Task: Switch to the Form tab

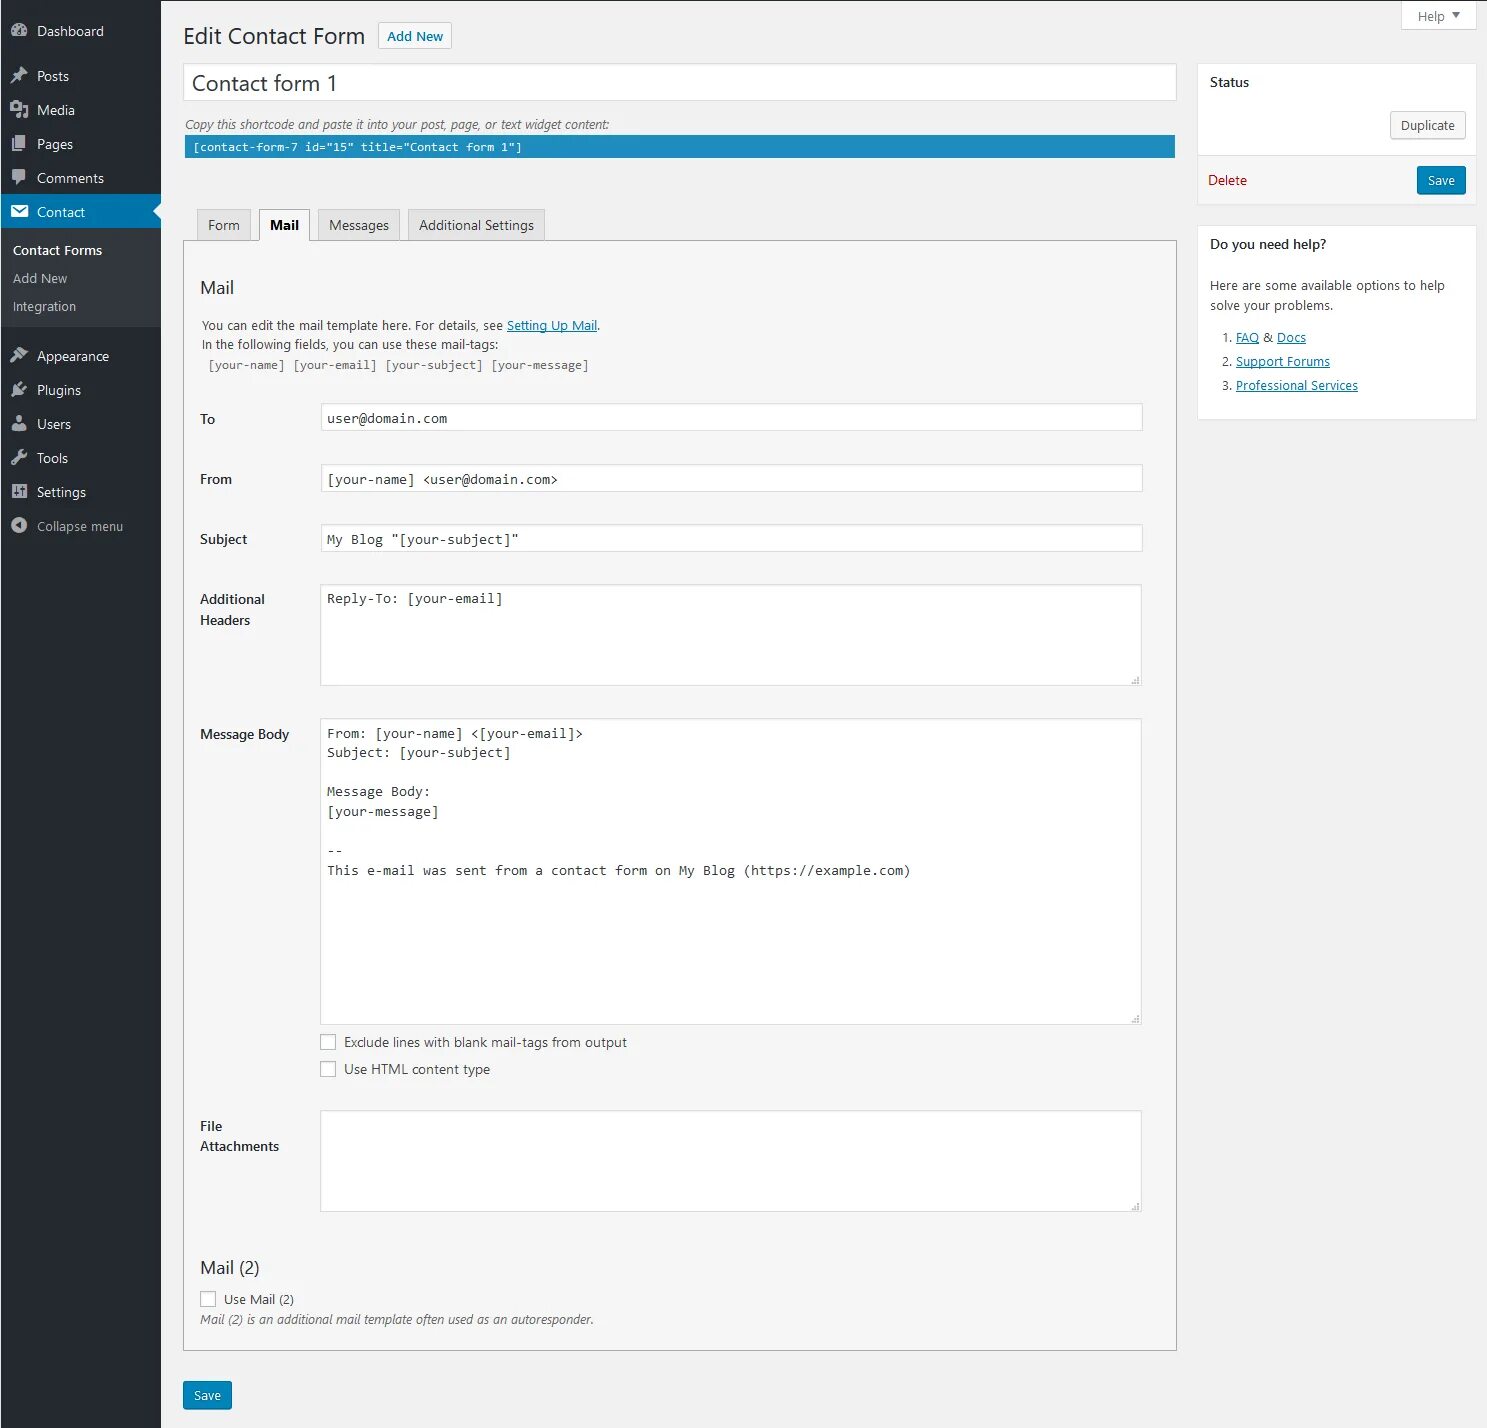Action: point(224,225)
